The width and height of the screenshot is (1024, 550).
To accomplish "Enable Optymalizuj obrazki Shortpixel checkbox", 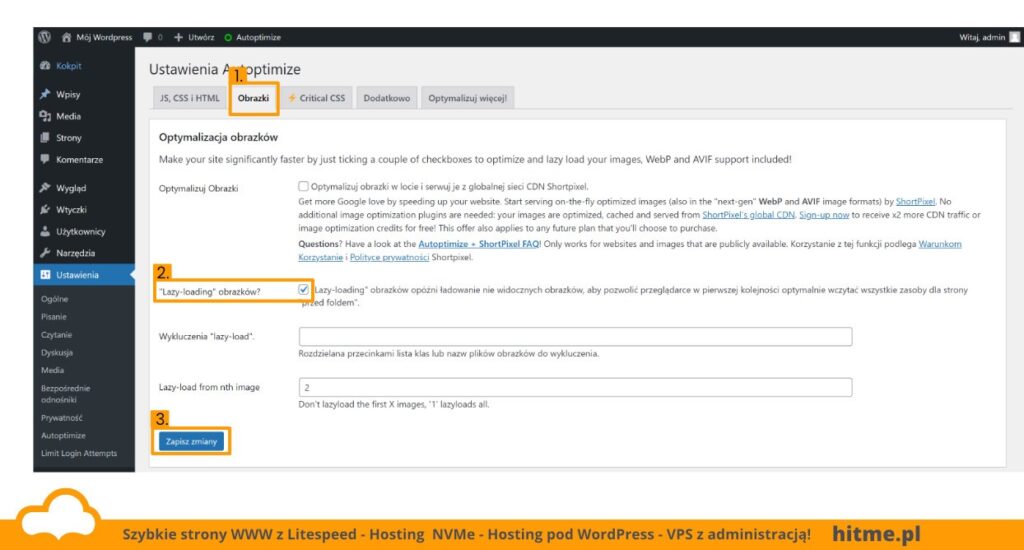I will [x=303, y=186].
